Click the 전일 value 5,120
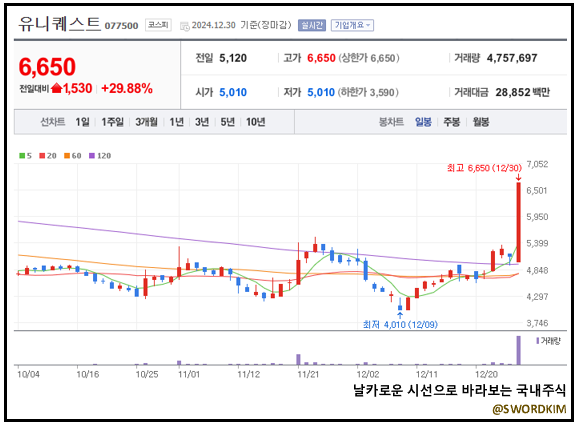Image resolution: width=577 pixels, height=426 pixels. (233, 58)
